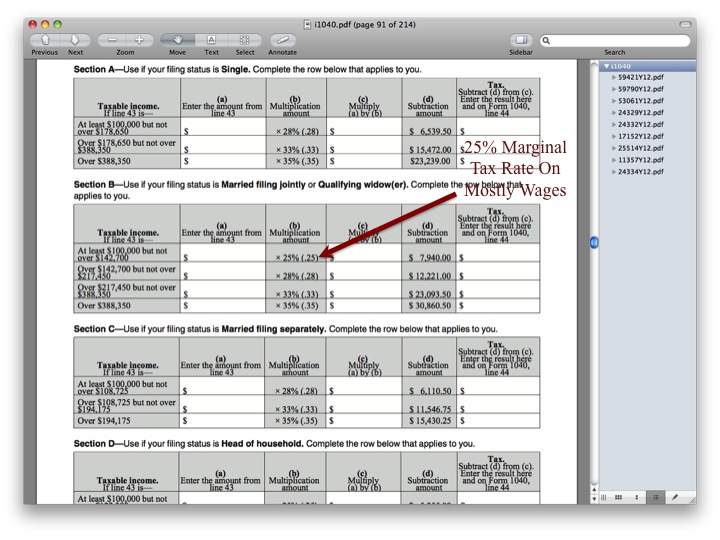Select the Move hand tool
Screen dimensions: 720x540
click(x=178, y=40)
